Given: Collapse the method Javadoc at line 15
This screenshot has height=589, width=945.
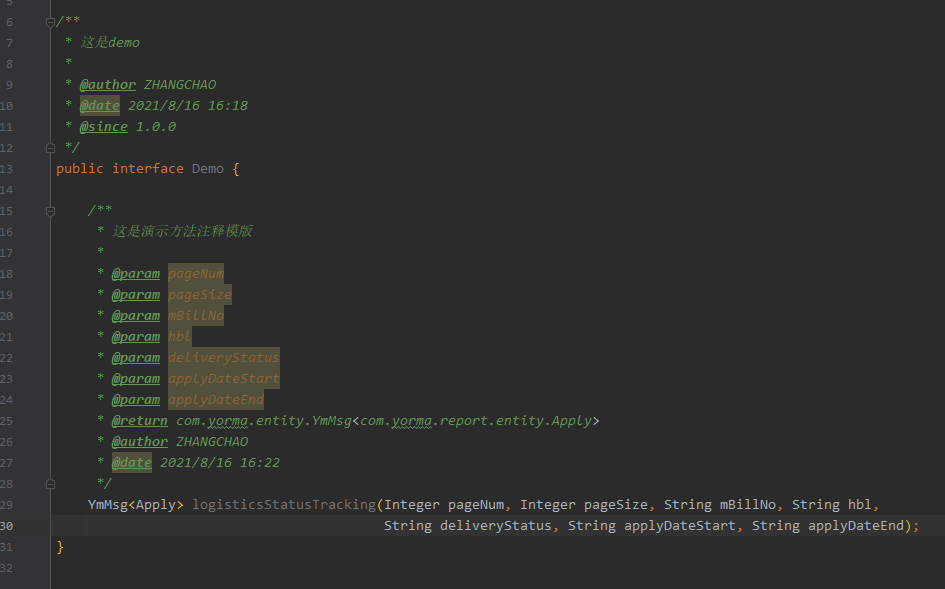Looking at the screenshot, I should (x=51, y=211).
